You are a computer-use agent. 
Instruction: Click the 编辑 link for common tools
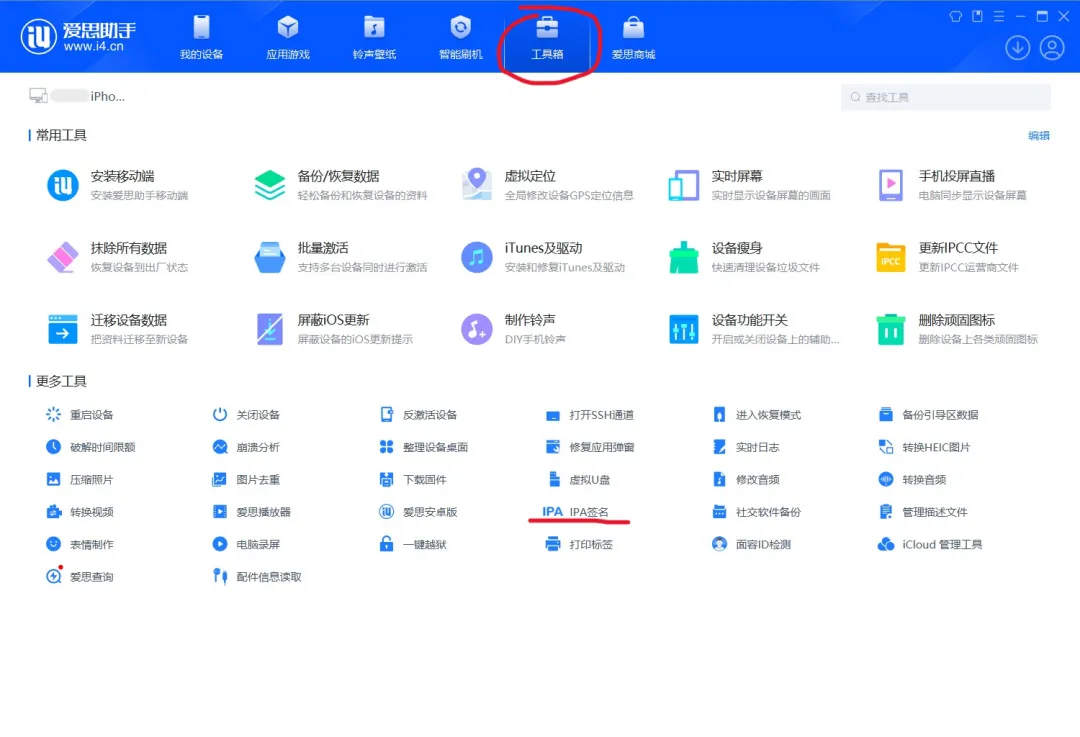click(1039, 136)
